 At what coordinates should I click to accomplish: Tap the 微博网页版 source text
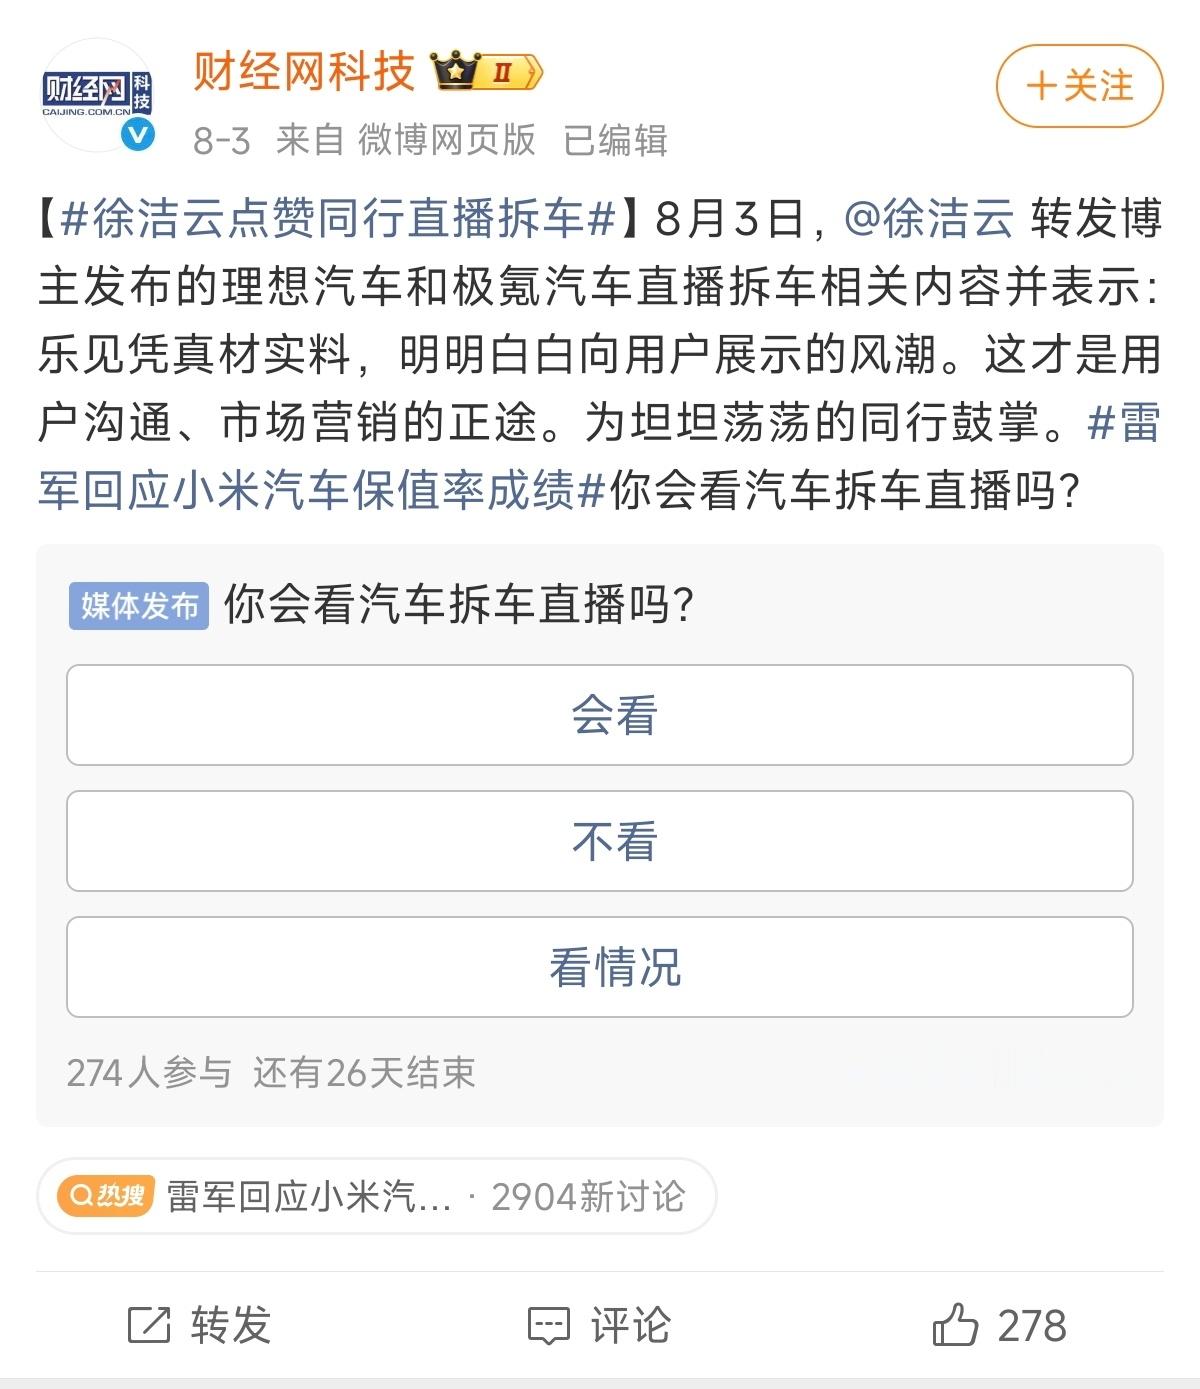[447, 140]
